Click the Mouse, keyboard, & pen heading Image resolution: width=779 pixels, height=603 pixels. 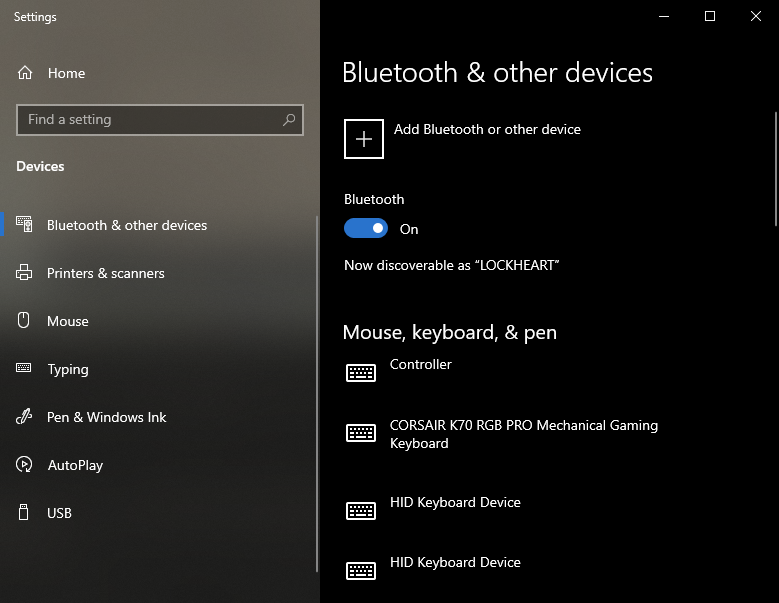click(x=450, y=332)
